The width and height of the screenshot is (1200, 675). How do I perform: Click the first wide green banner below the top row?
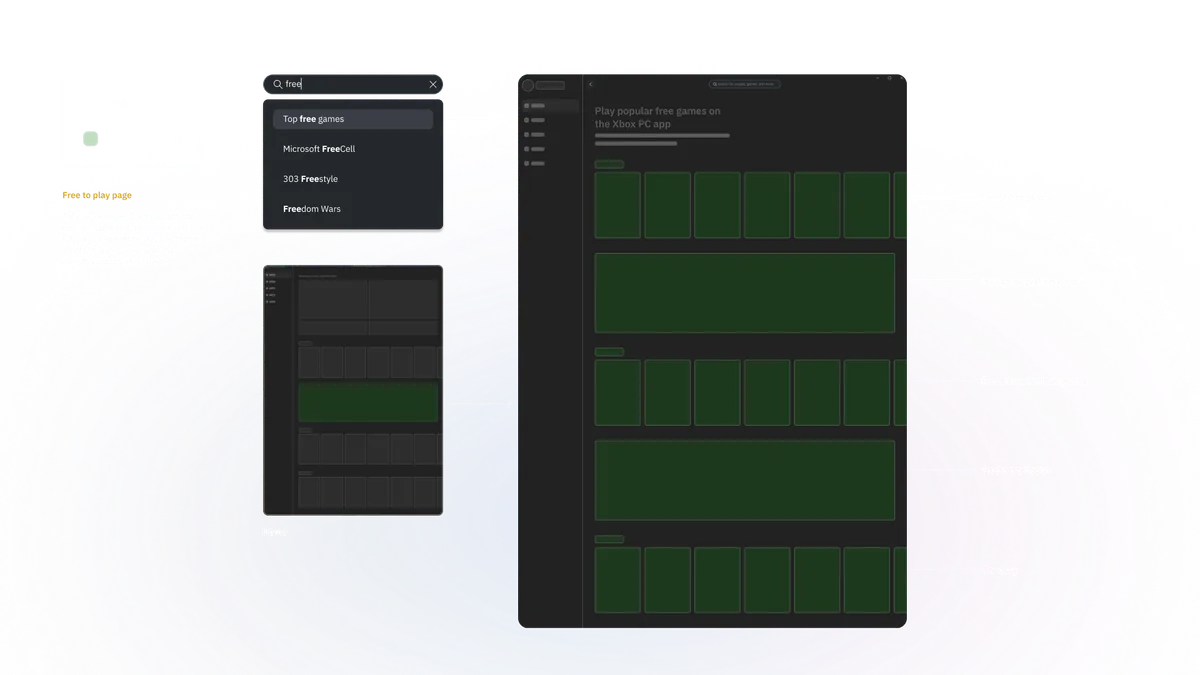point(745,293)
